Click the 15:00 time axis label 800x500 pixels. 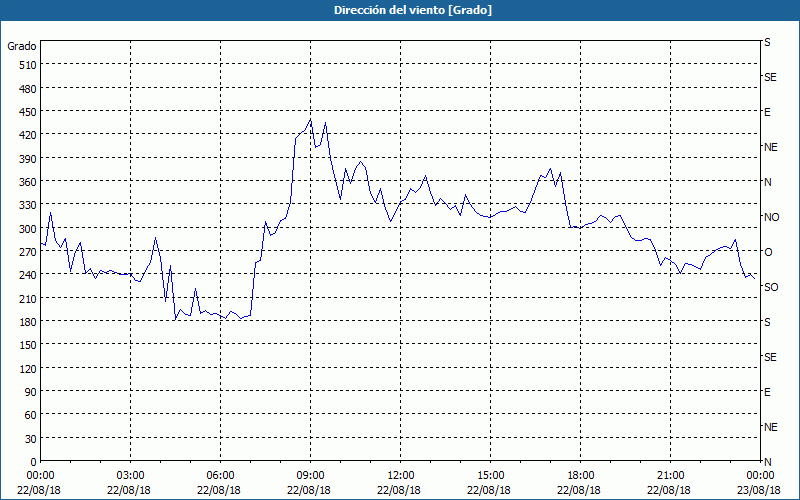click(490, 476)
